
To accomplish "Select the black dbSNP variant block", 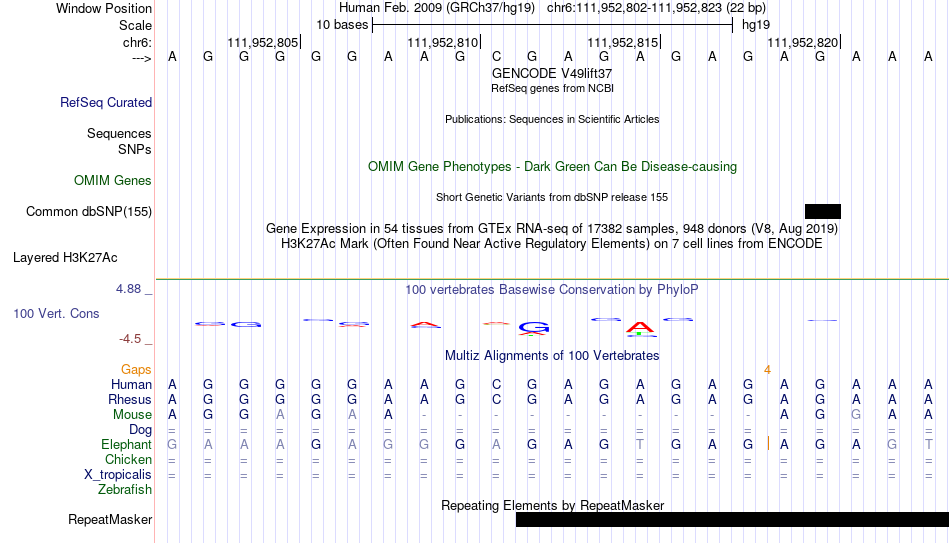I will (x=823, y=212).
